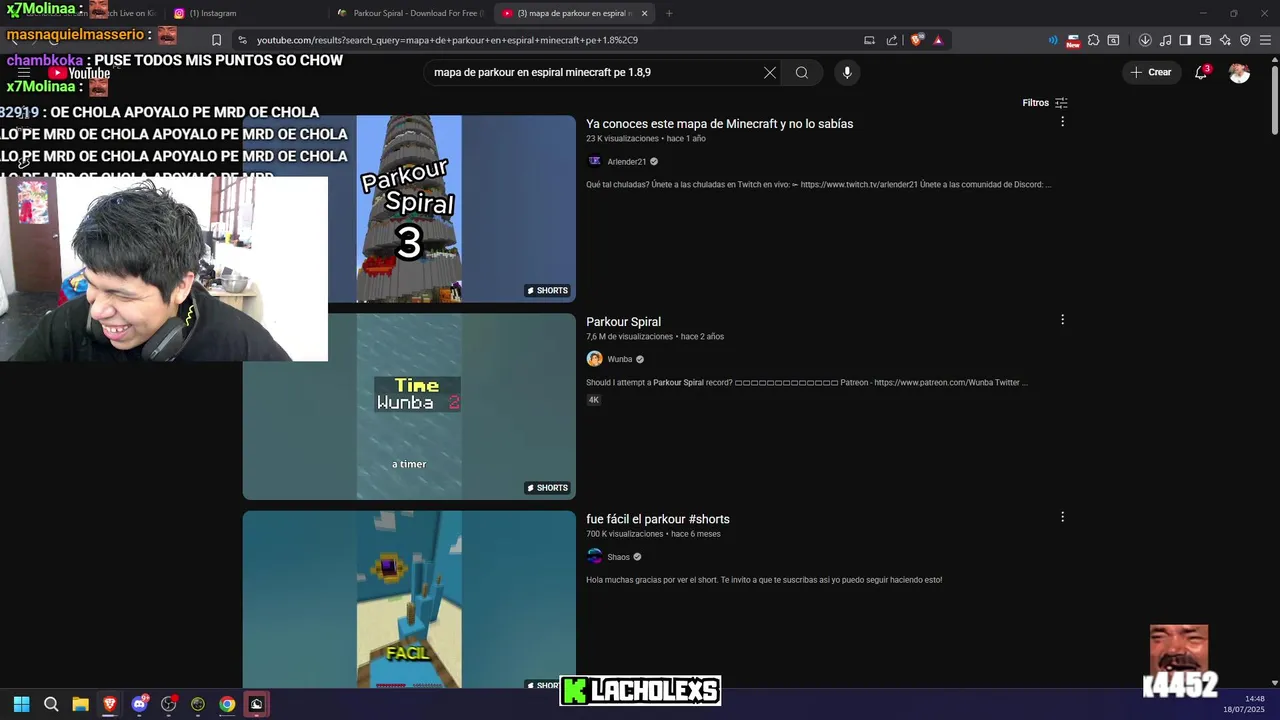This screenshot has width=1280, height=720.
Task: Clear the YouTube search box with X
Action: coord(770,72)
